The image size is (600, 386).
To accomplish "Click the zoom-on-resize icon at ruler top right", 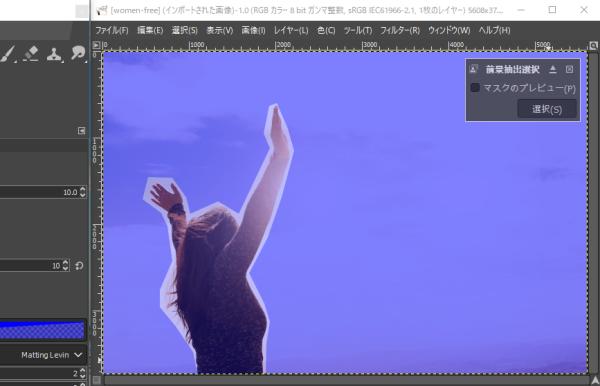I will click(593, 46).
